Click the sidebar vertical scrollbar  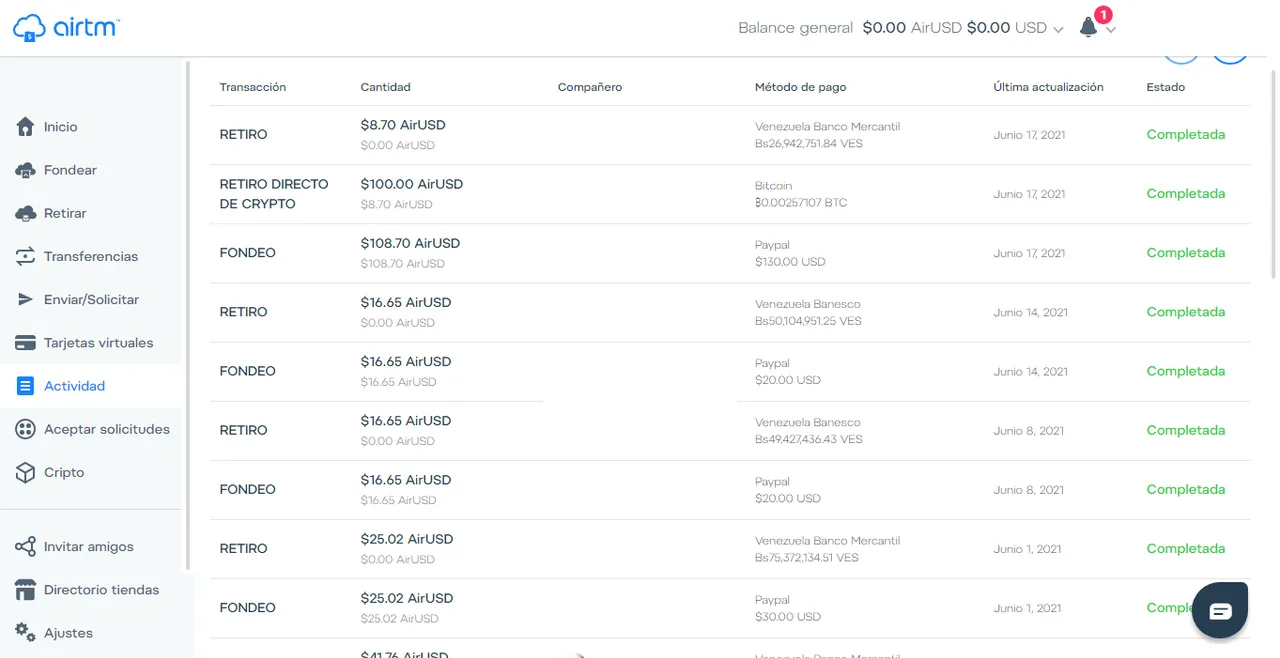coord(187,315)
